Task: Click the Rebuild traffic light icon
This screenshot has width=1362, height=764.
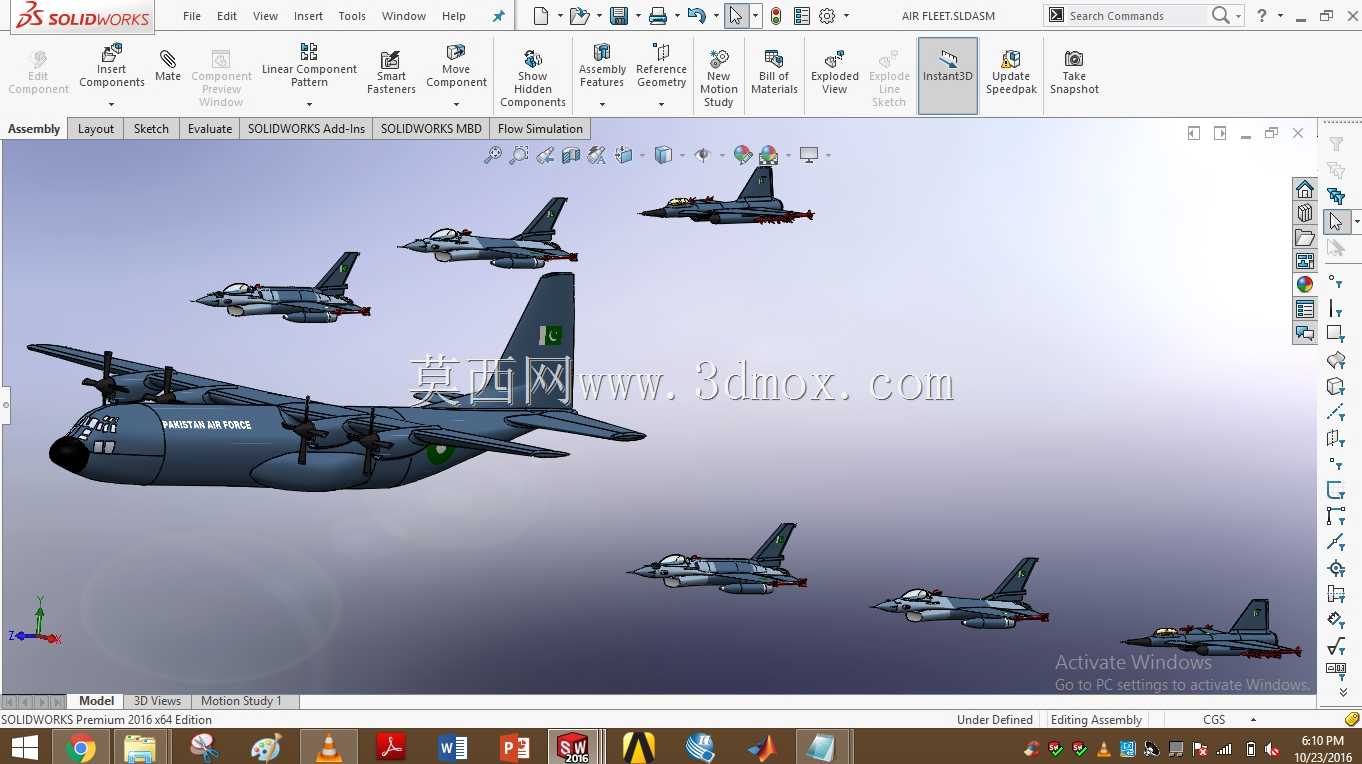Action: pyautogui.click(x=775, y=16)
